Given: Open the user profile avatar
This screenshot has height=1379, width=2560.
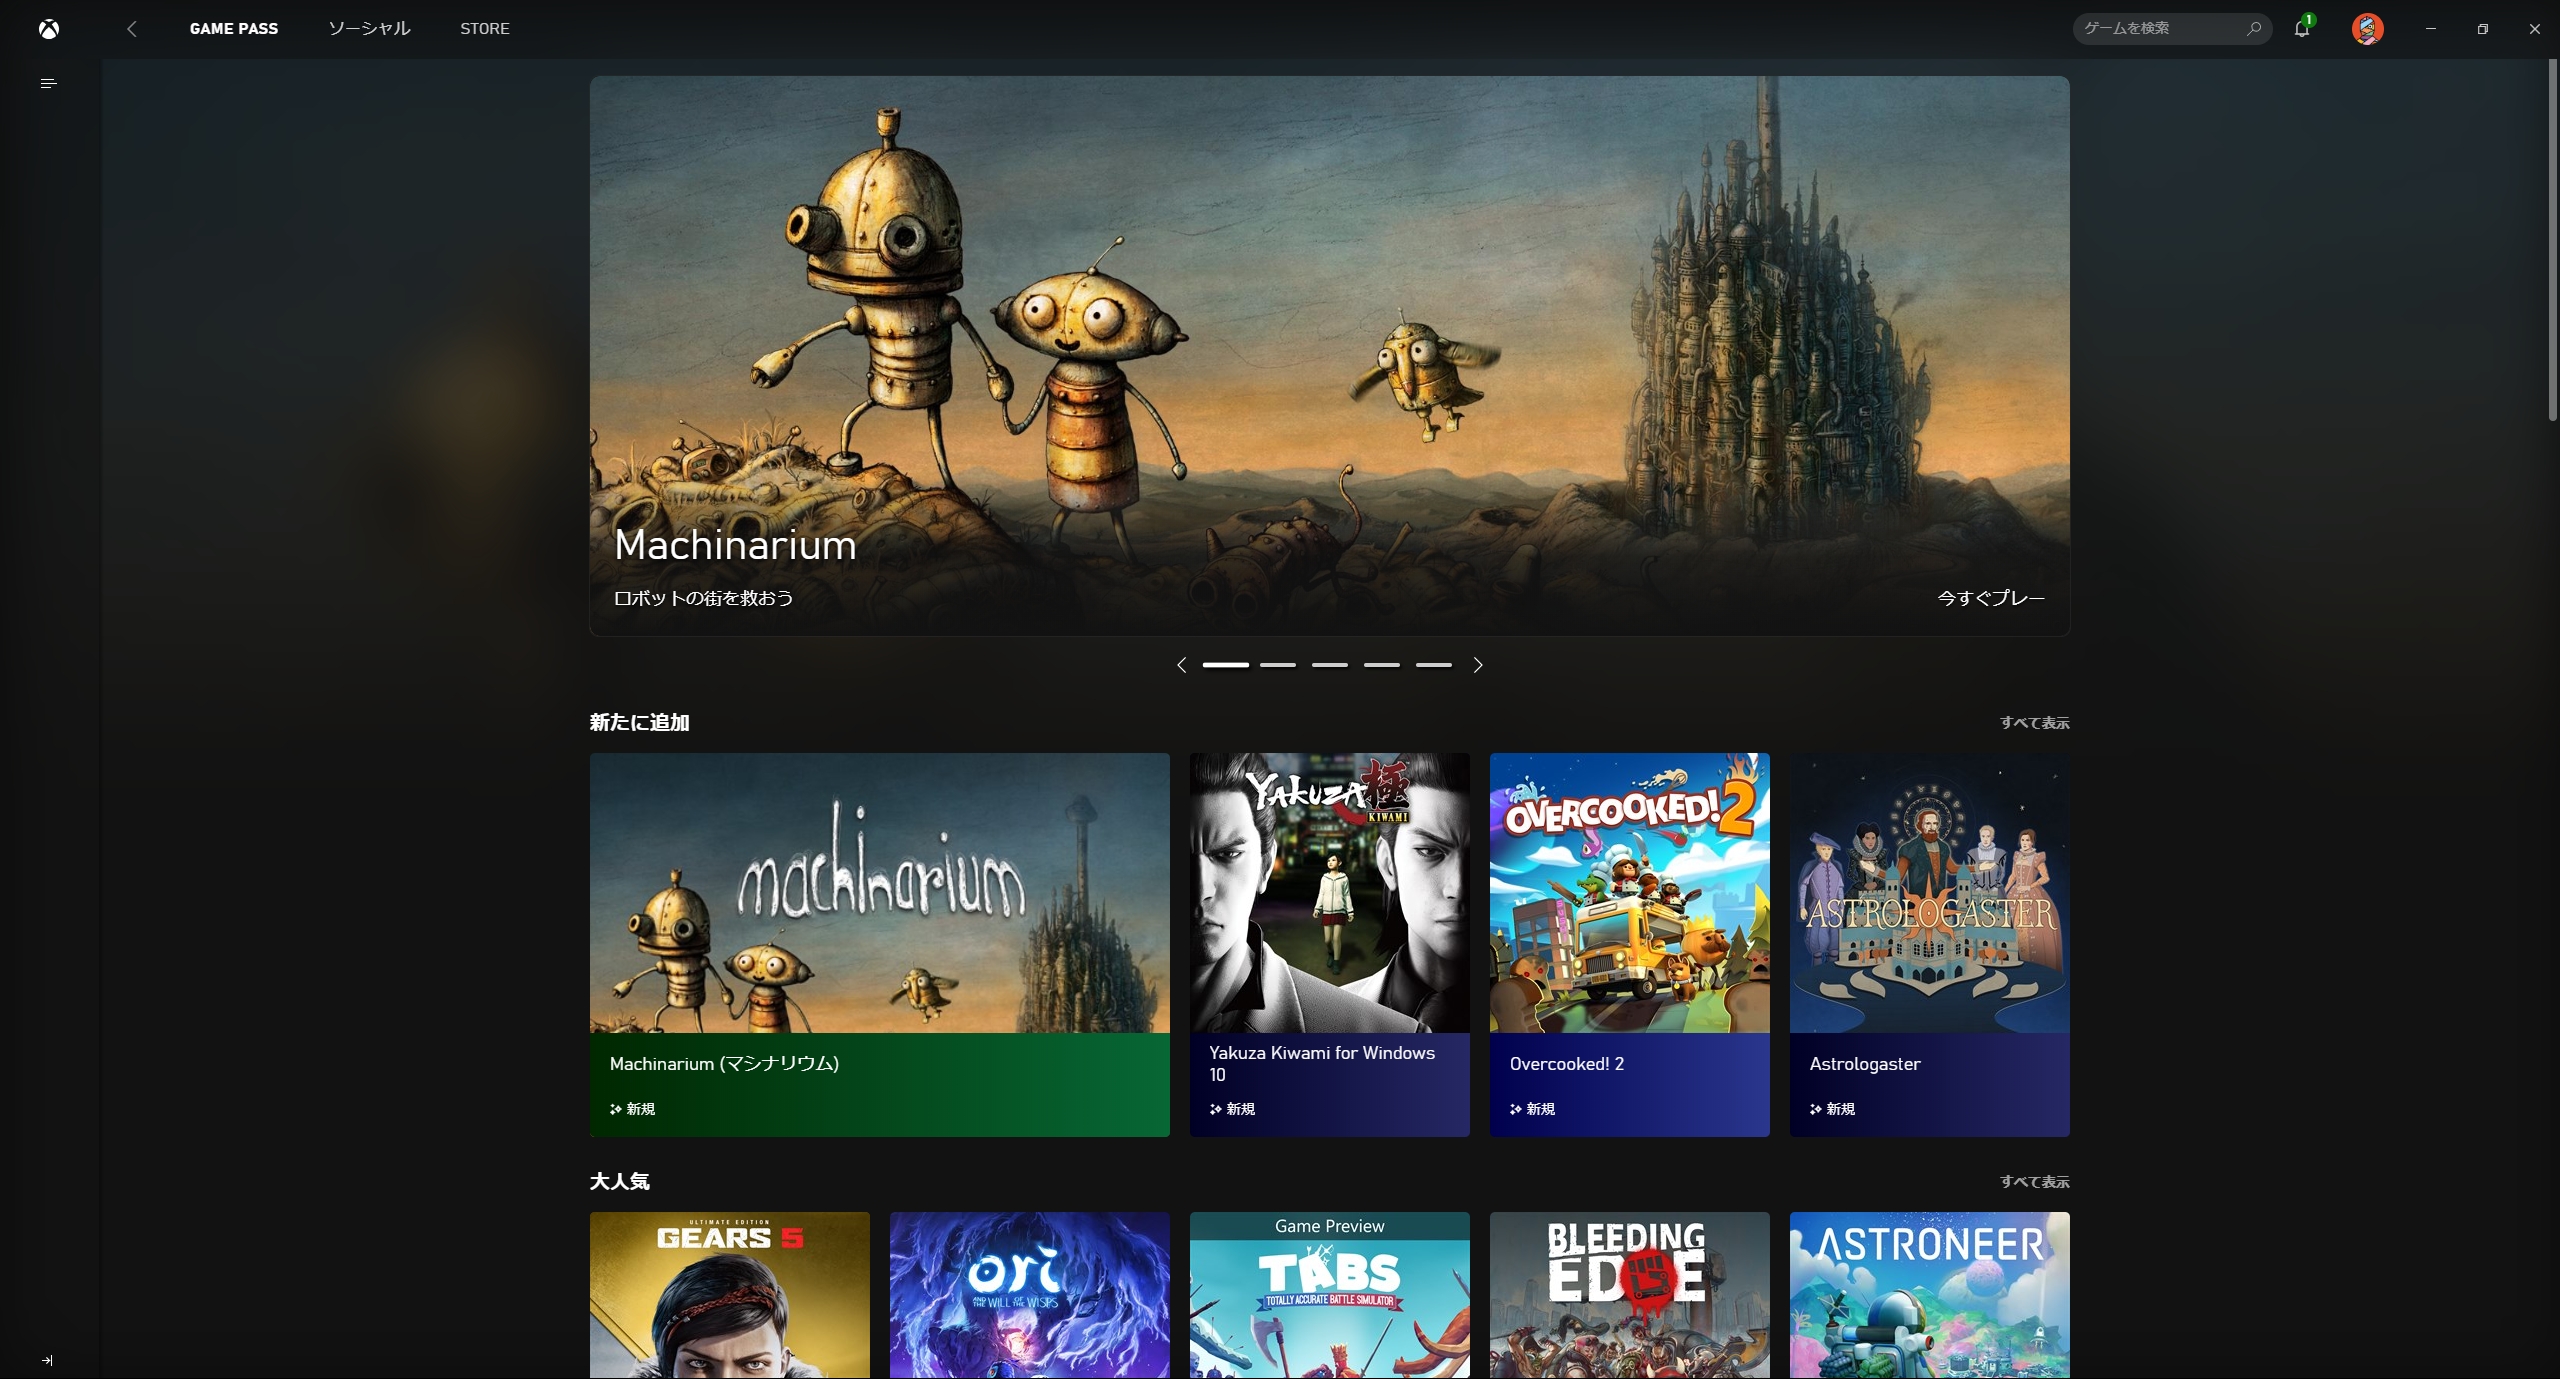Looking at the screenshot, I should click(x=2367, y=29).
